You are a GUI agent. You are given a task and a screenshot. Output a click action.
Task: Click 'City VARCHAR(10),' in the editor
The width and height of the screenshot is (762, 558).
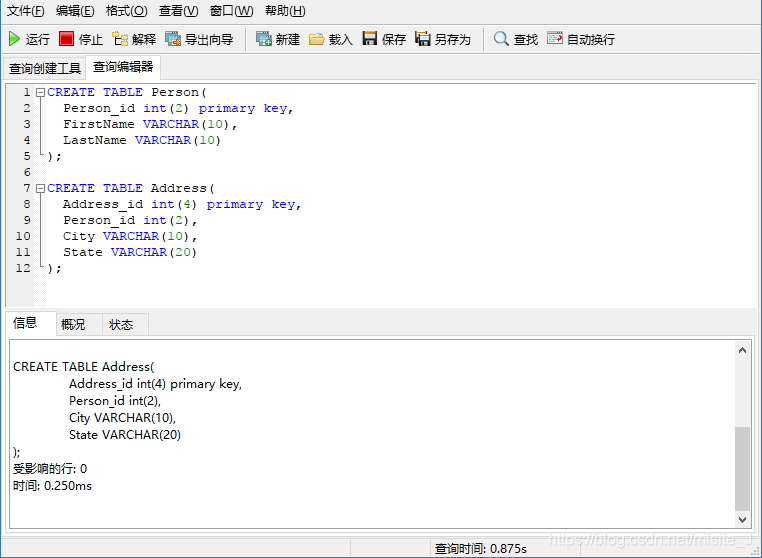(x=130, y=236)
